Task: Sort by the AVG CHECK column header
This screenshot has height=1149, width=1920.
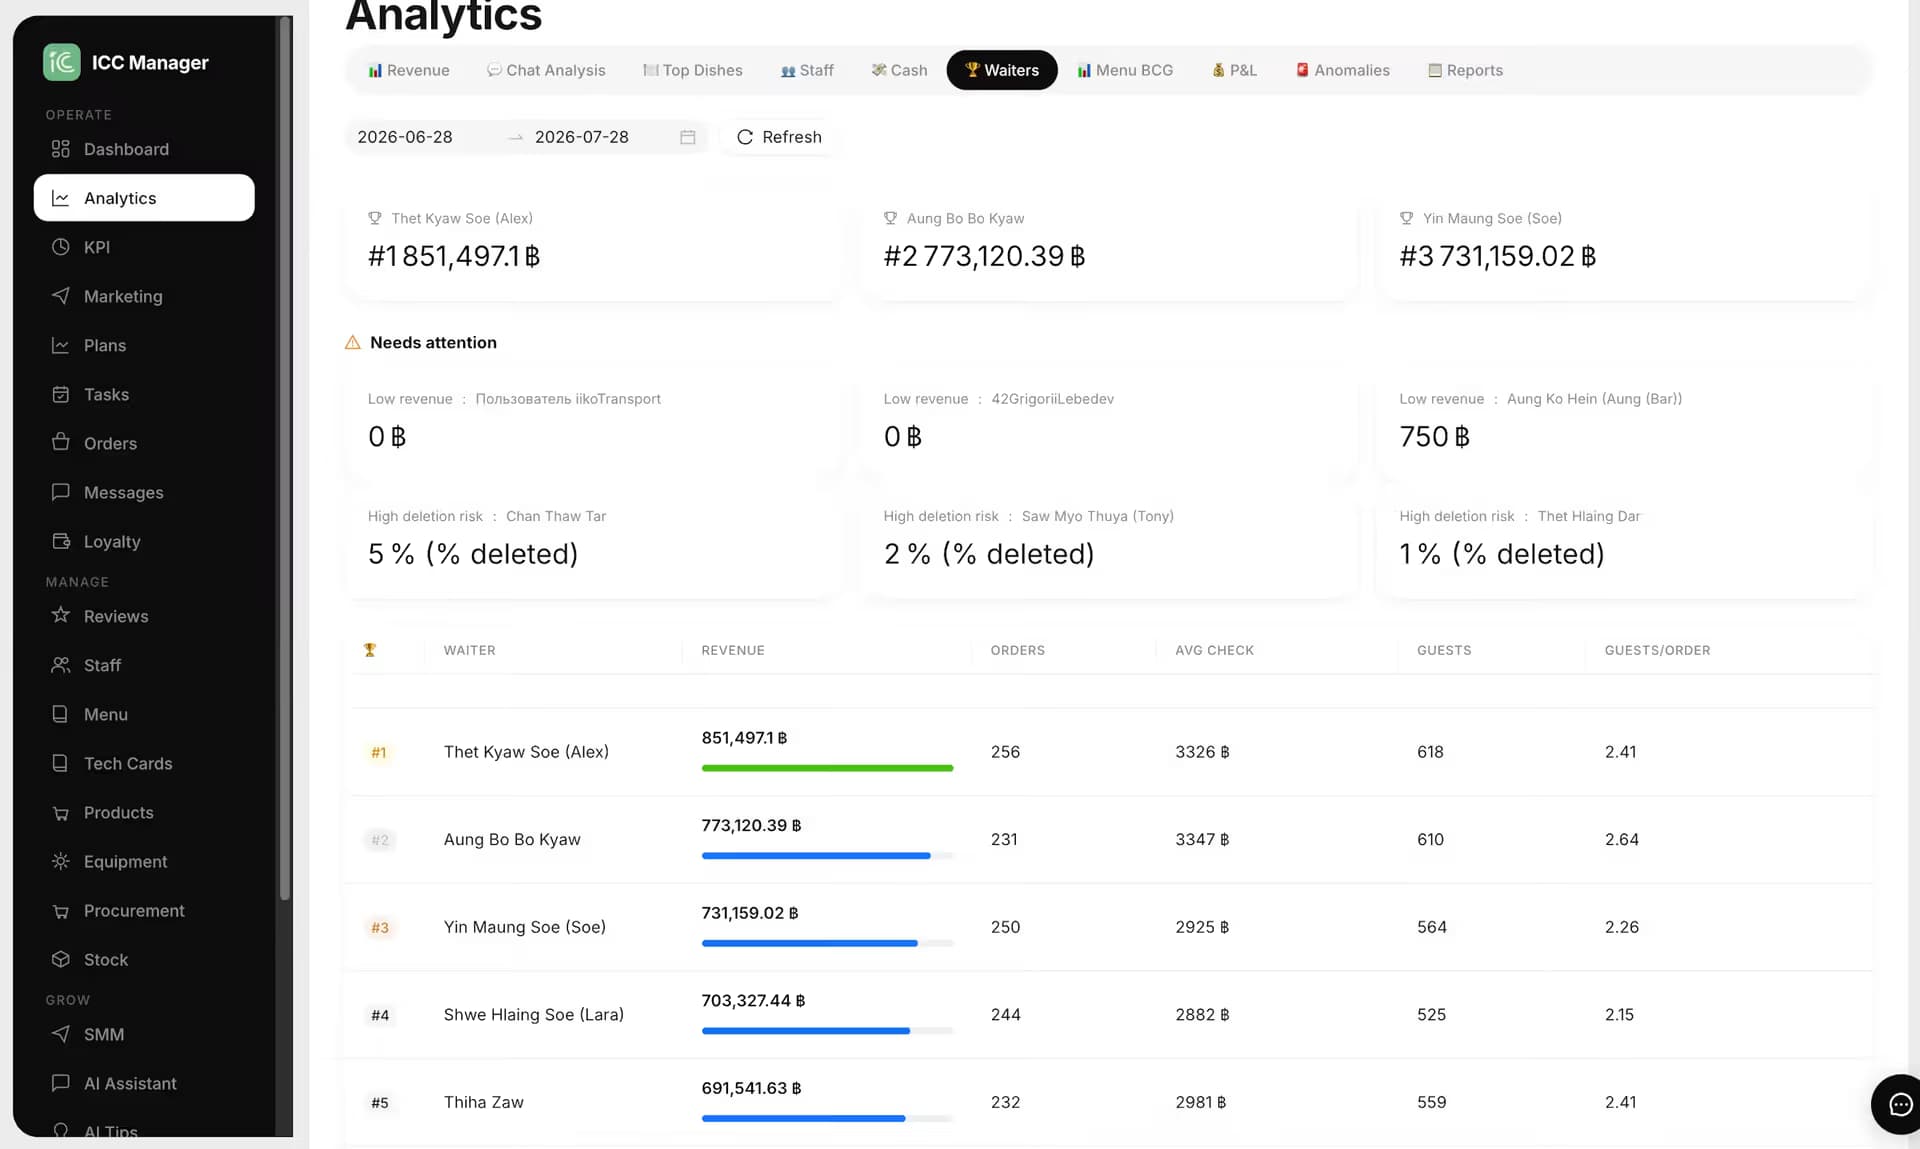Action: tap(1215, 650)
